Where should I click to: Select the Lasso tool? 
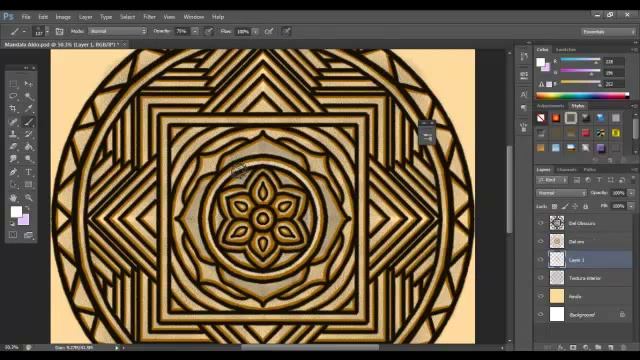(x=13, y=96)
